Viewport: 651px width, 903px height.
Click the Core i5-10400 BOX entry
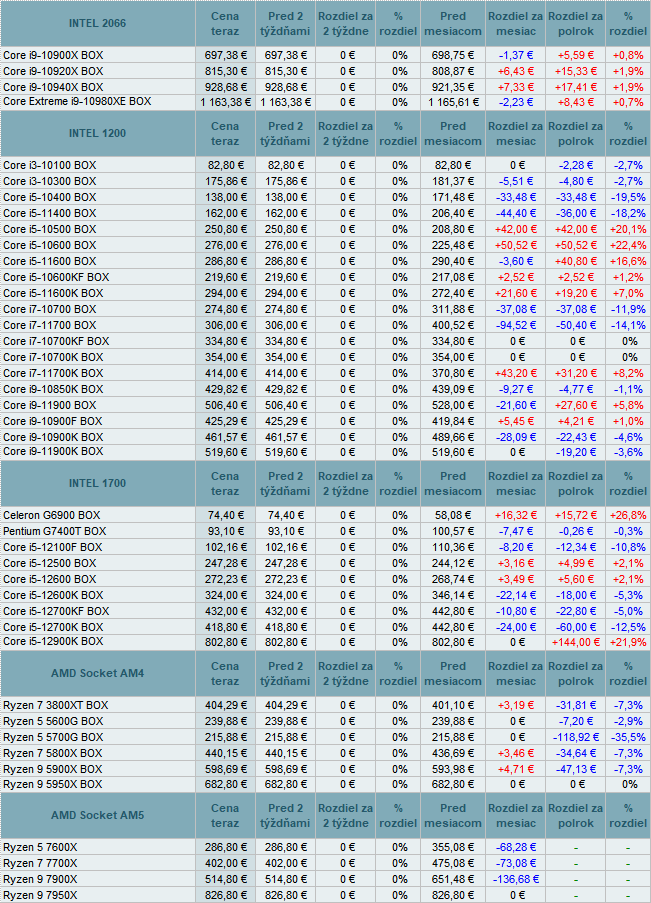[50, 198]
